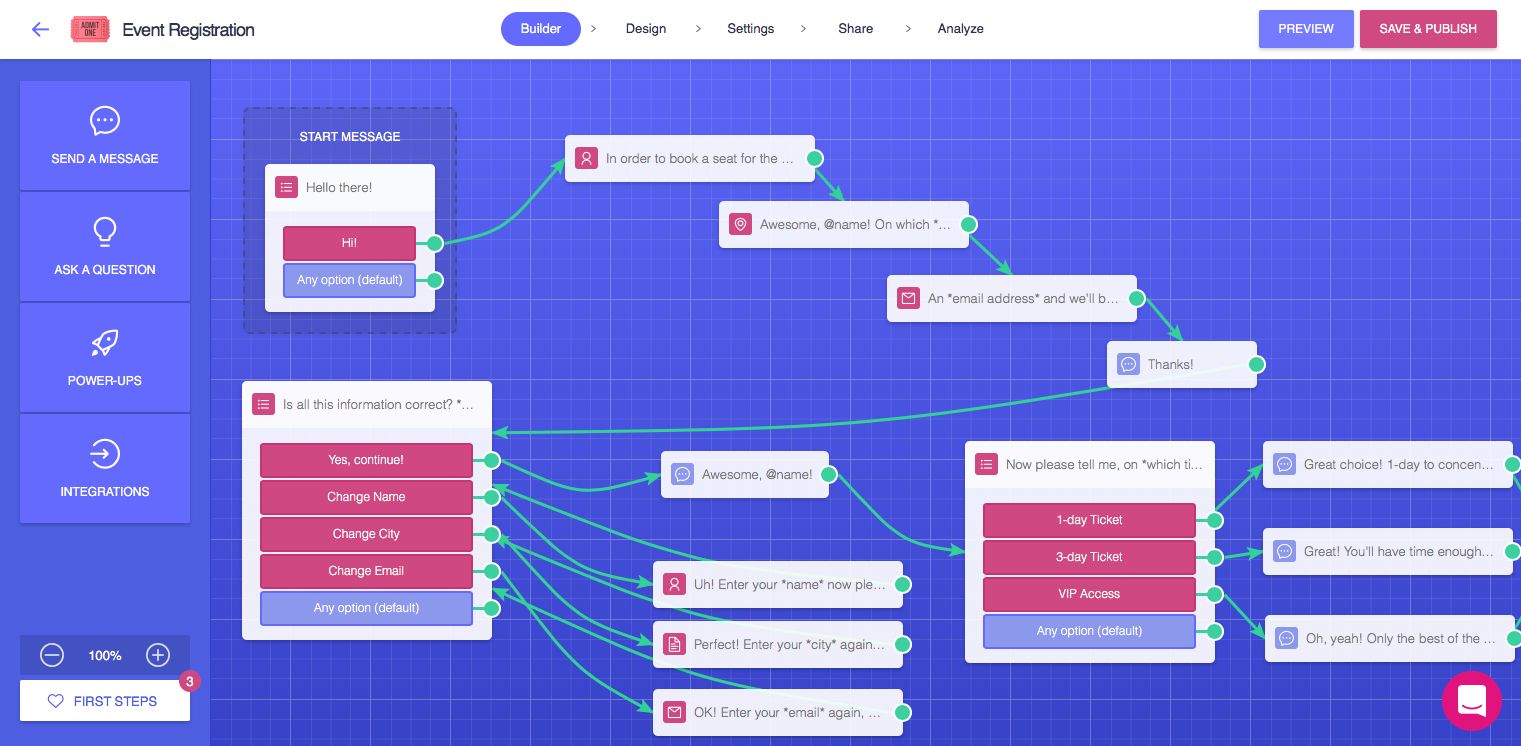Open the Power-Ups rocket panel
Viewport: 1521px width, 746px height.
tap(105, 358)
